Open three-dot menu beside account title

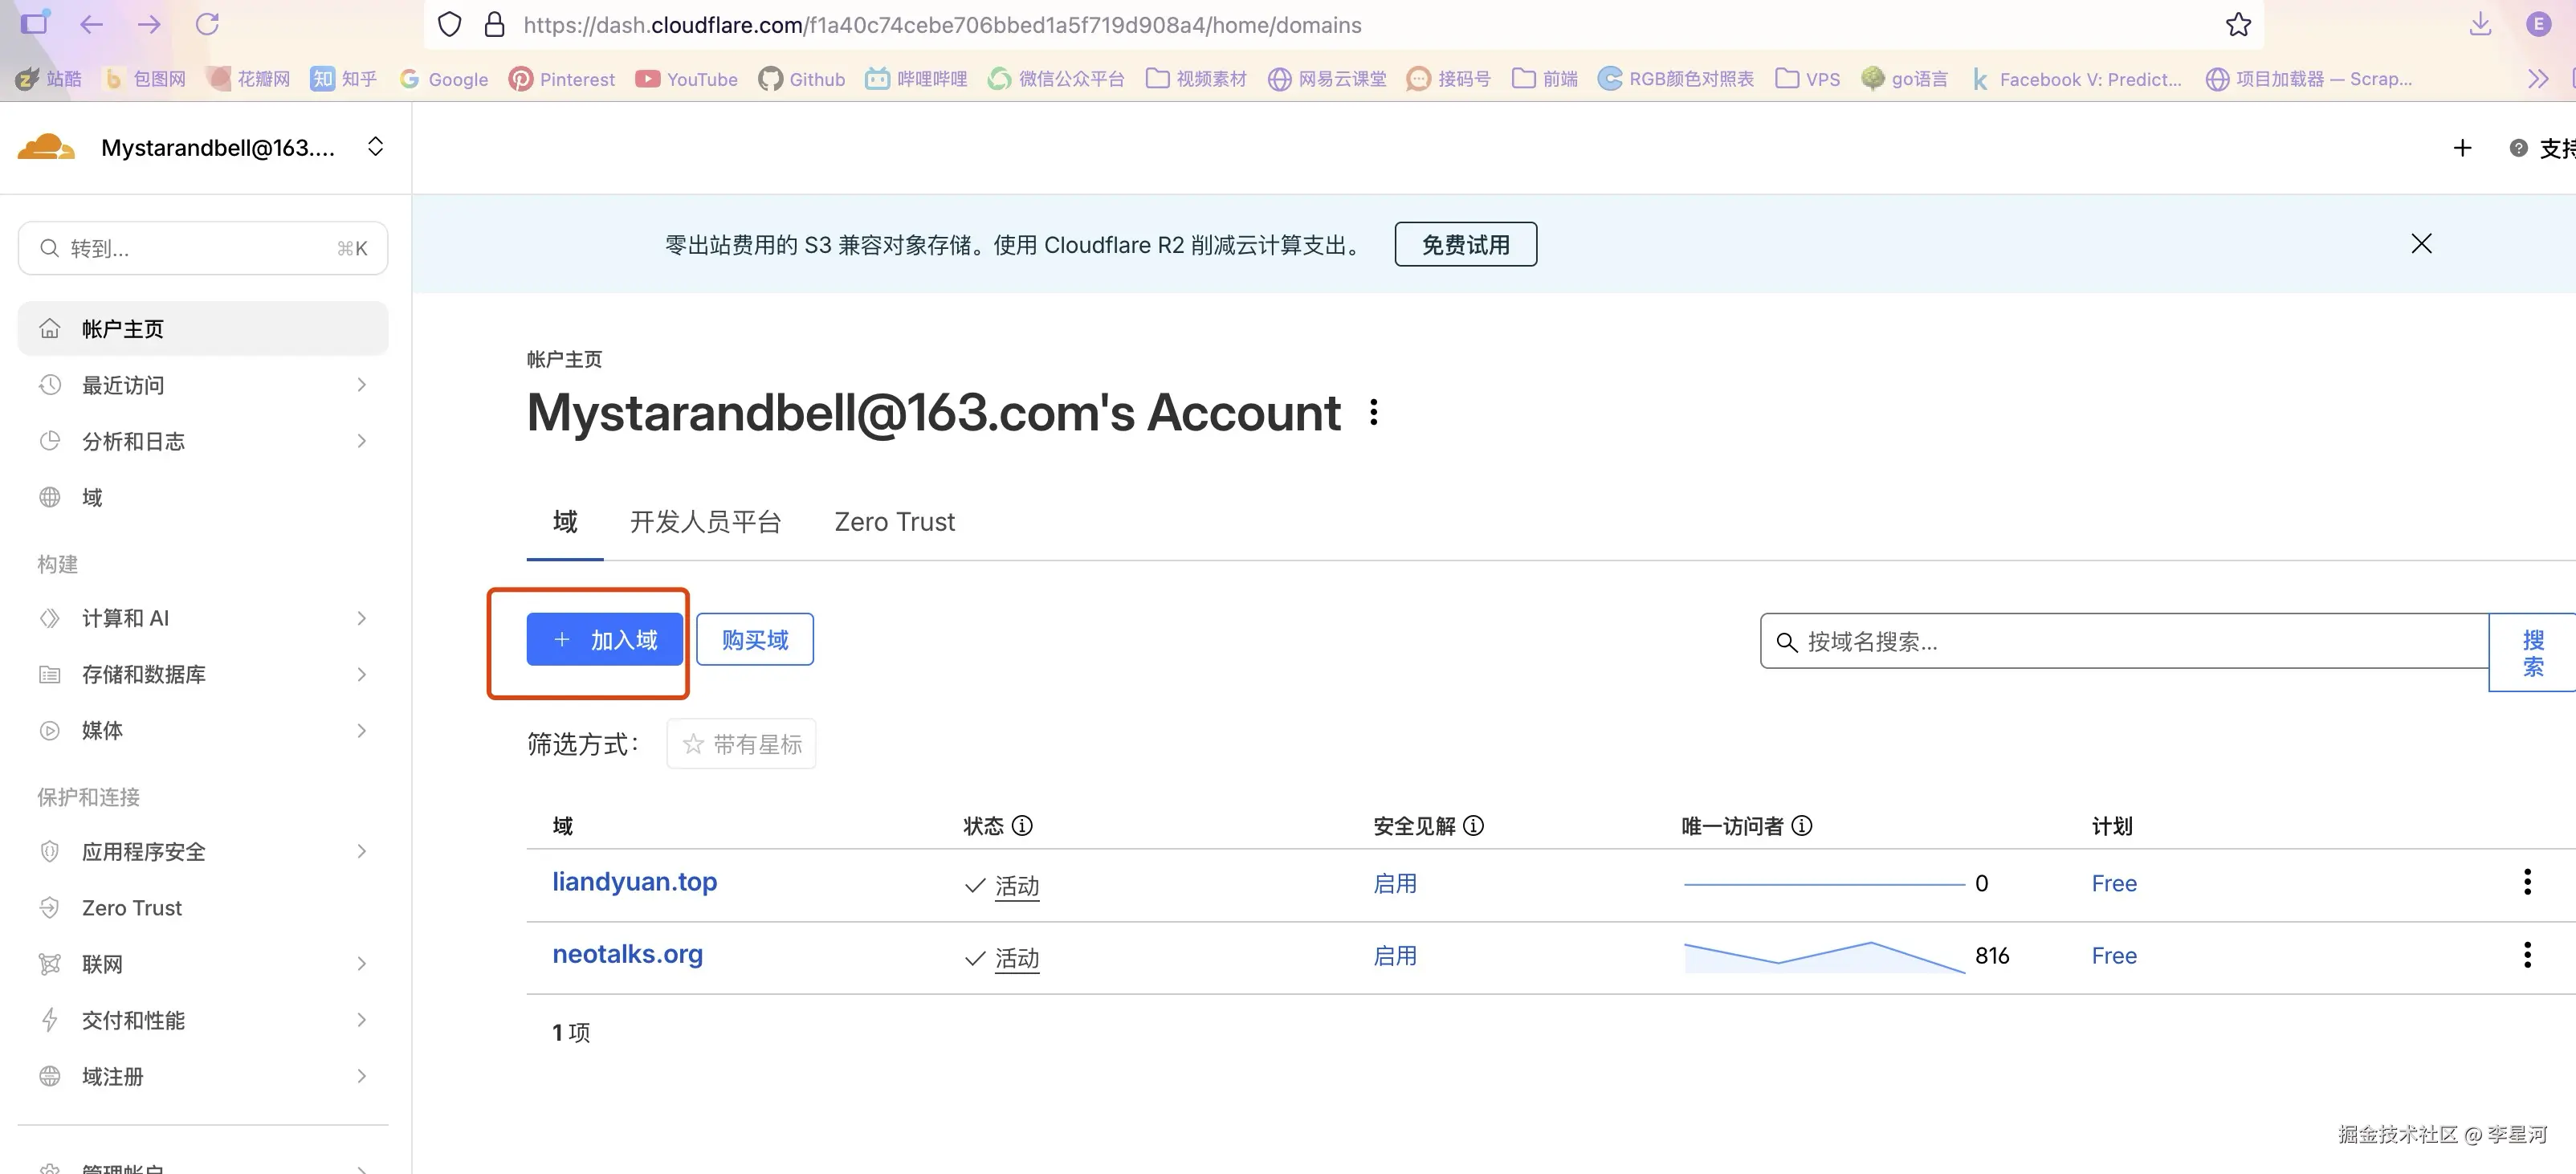click(1374, 412)
